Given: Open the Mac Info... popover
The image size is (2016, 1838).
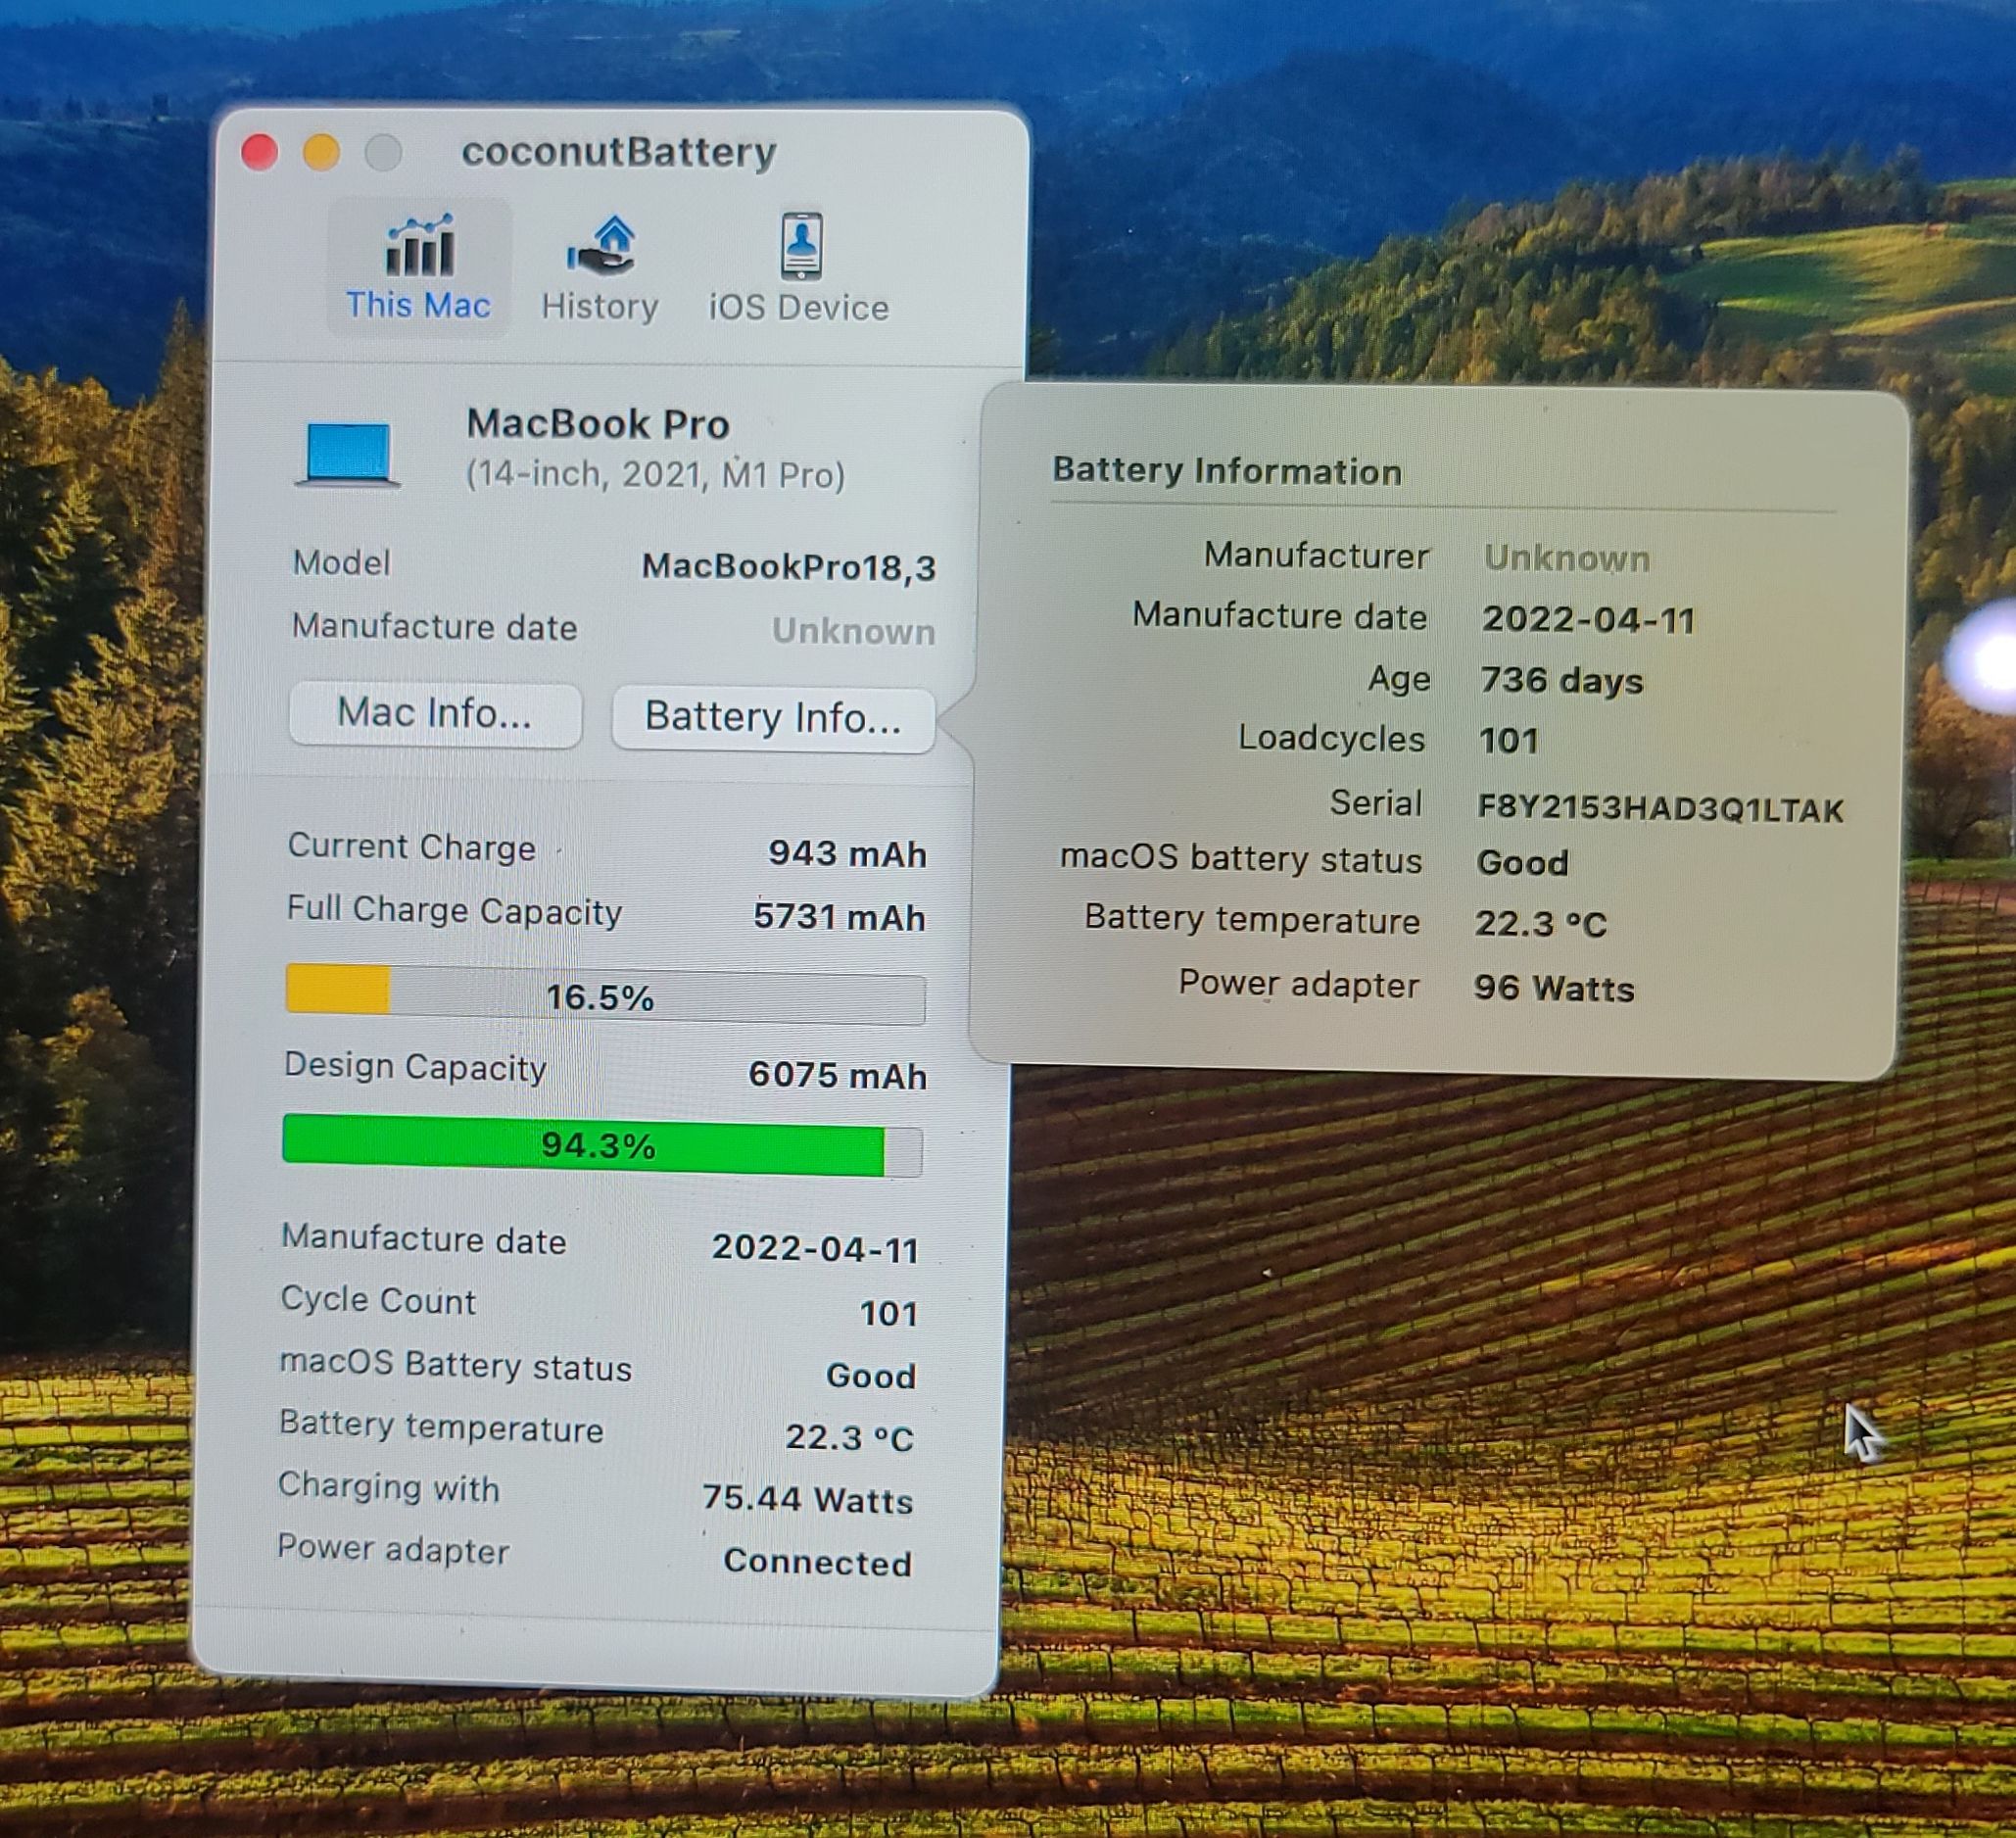Looking at the screenshot, I should click(435, 714).
